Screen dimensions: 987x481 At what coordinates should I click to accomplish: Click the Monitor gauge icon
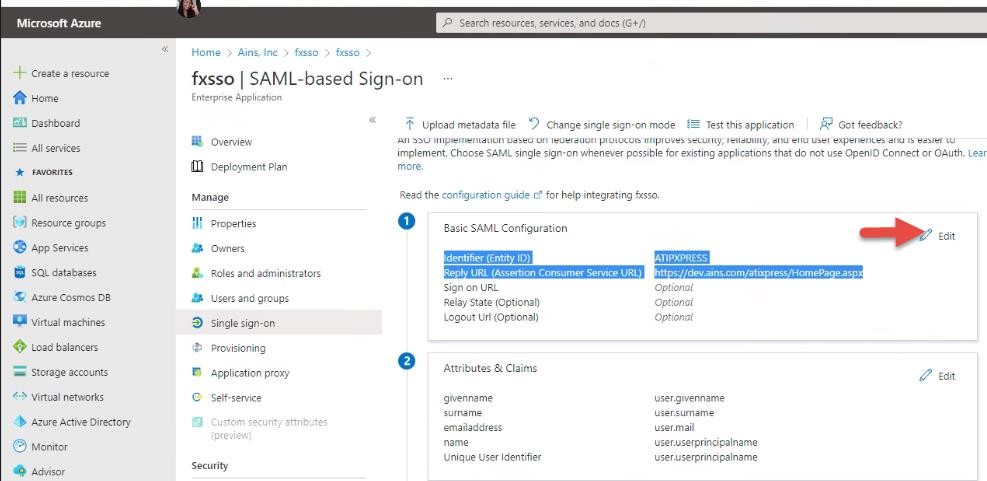pyautogui.click(x=20, y=446)
